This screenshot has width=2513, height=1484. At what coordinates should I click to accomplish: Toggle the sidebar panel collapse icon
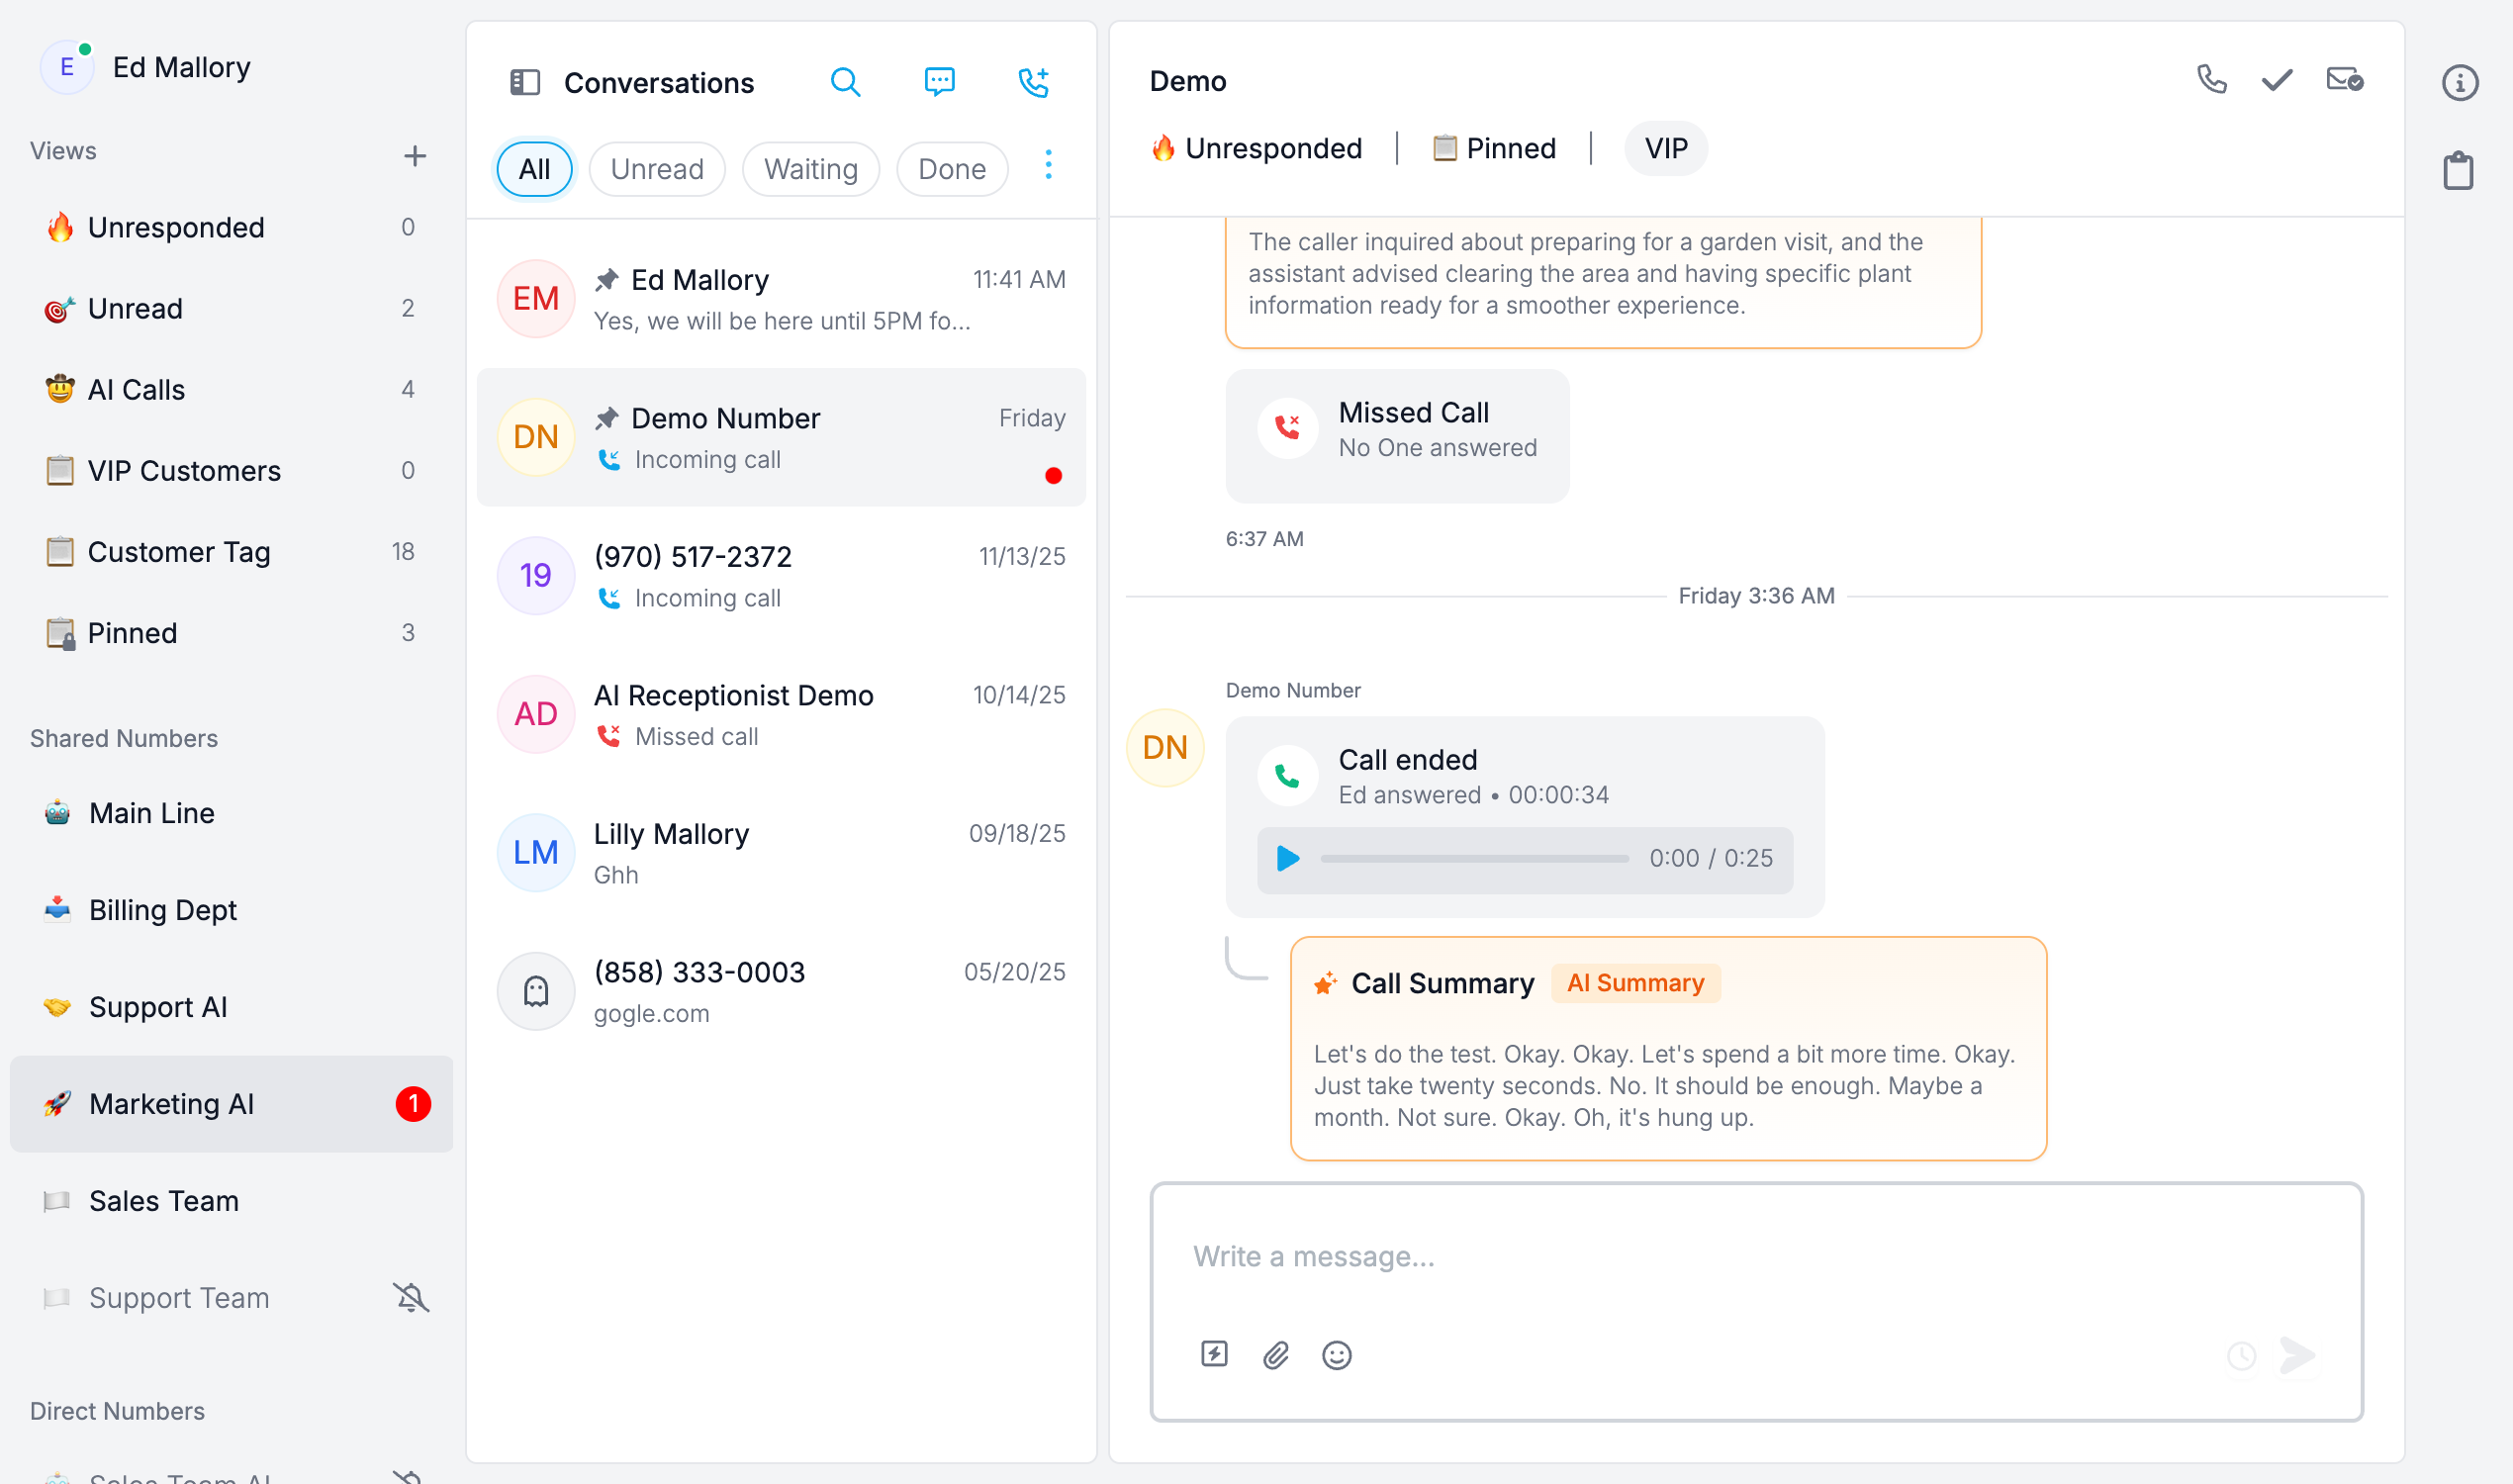click(x=525, y=82)
